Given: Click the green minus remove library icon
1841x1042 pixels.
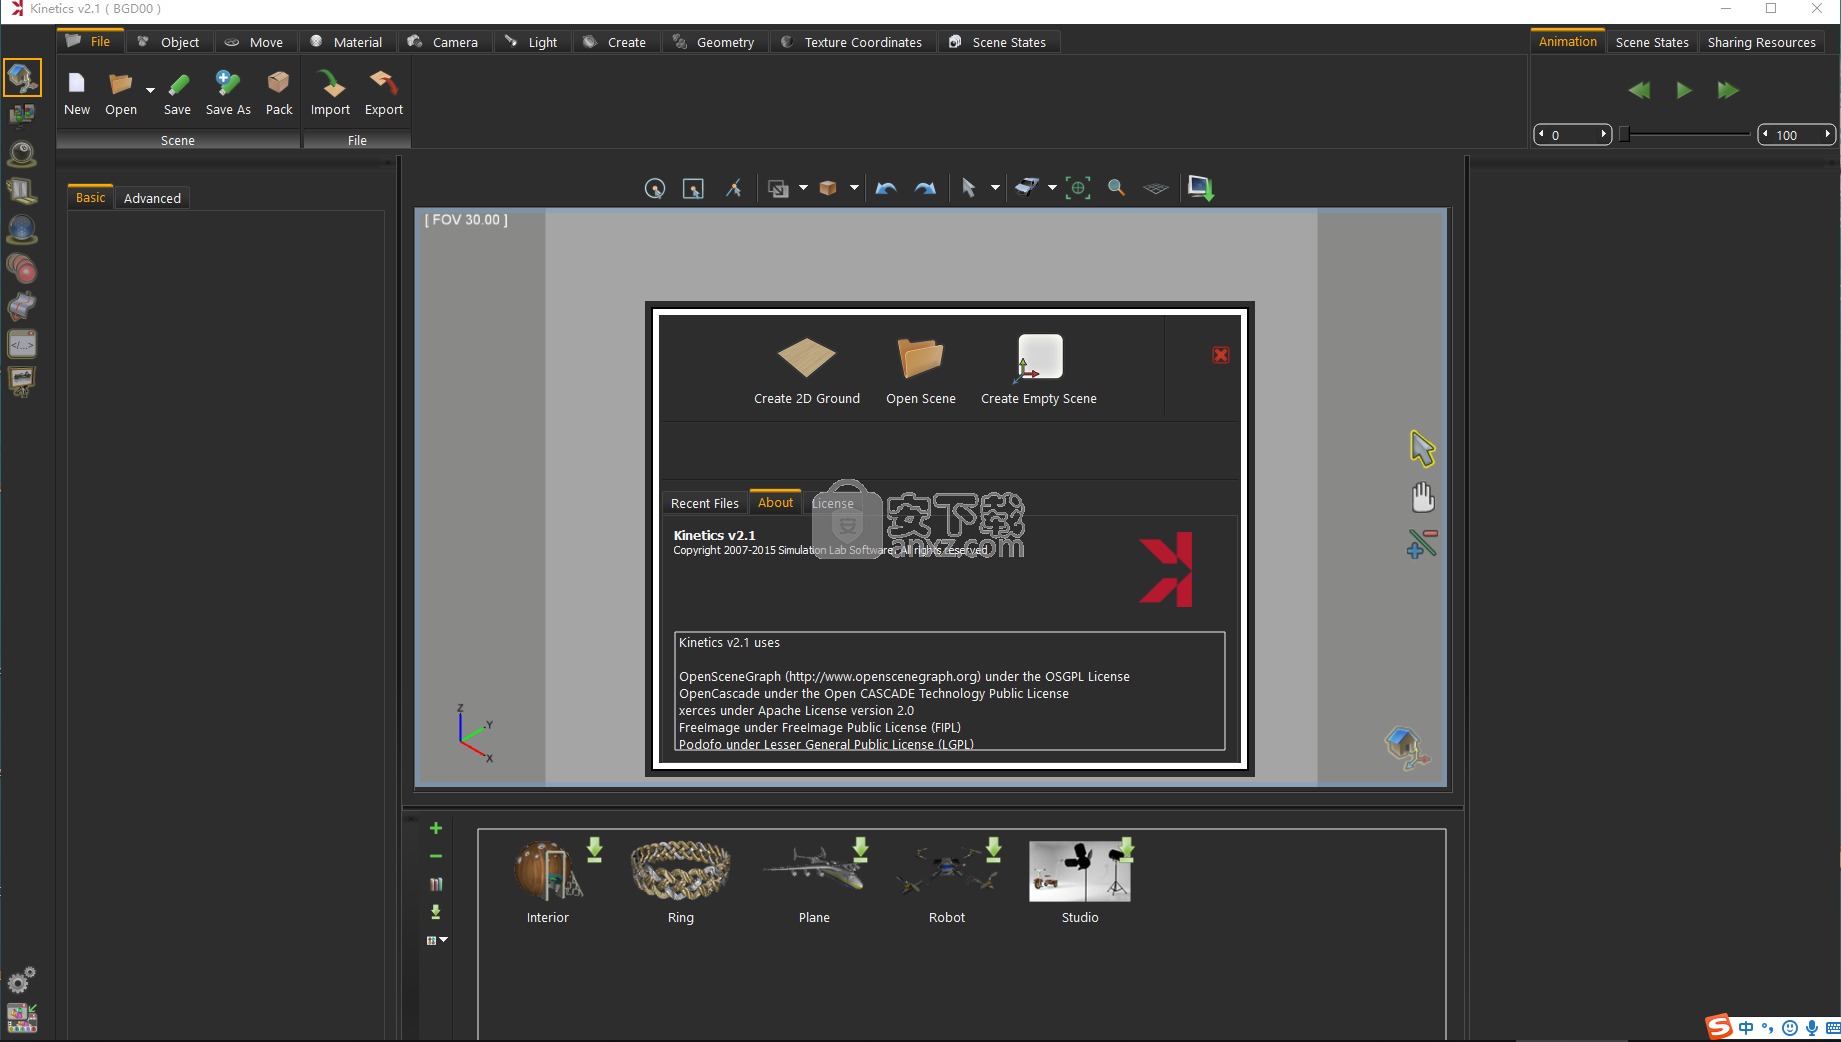Looking at the screenshot, I should point(436,856).
